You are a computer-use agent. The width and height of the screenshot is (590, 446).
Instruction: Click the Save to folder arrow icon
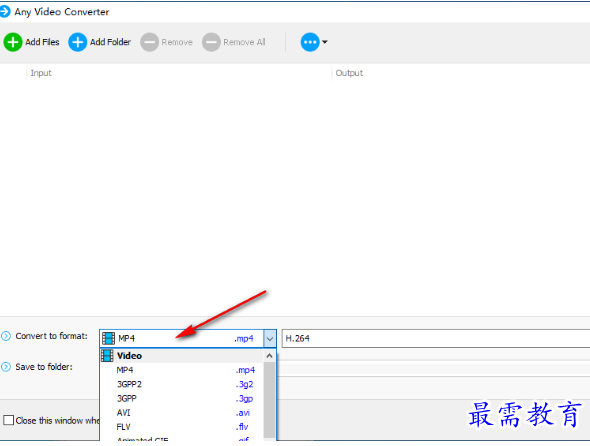click(6, 367)
